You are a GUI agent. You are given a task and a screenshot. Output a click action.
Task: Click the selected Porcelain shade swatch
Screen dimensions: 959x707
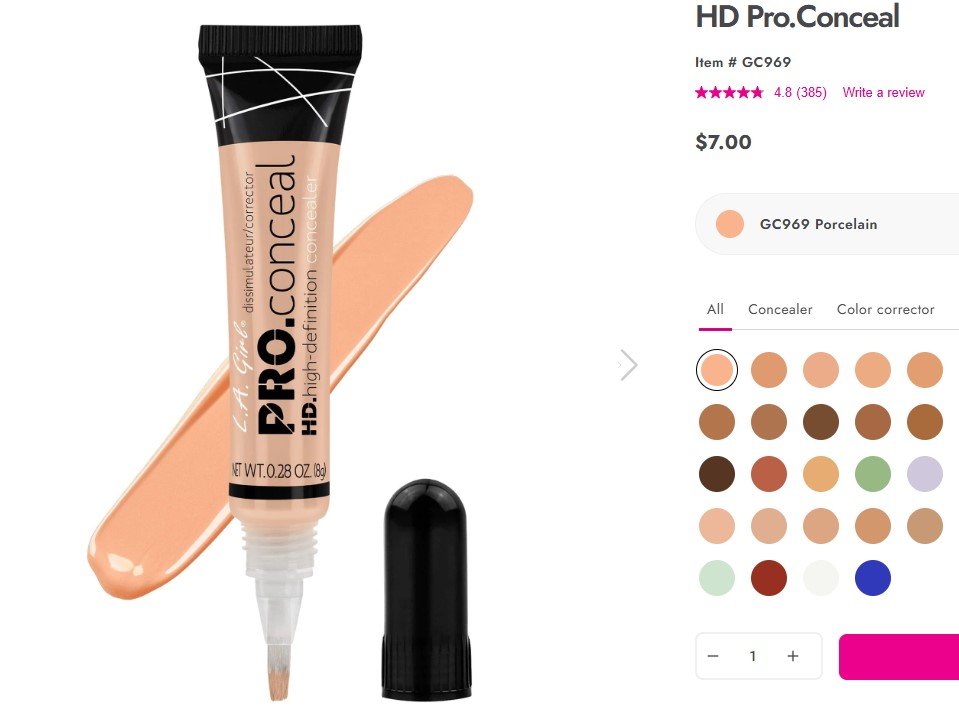(x=717, y=370)
